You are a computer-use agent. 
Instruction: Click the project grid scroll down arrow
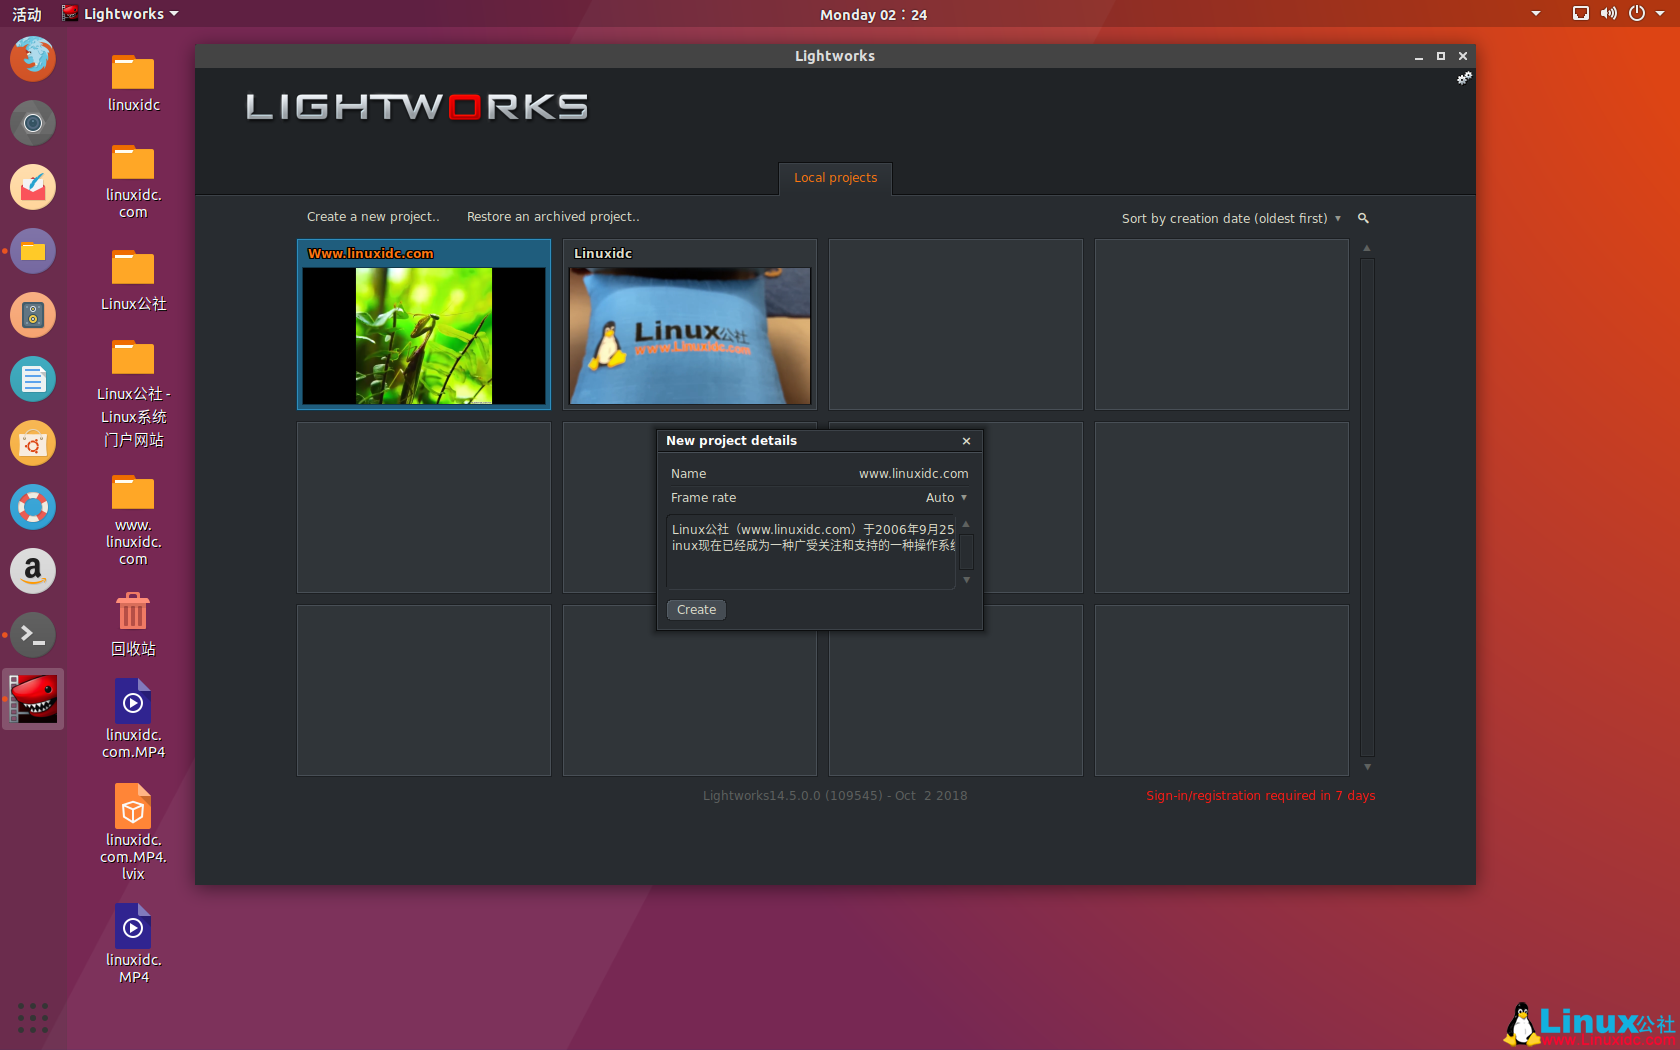click(1367, 767)
